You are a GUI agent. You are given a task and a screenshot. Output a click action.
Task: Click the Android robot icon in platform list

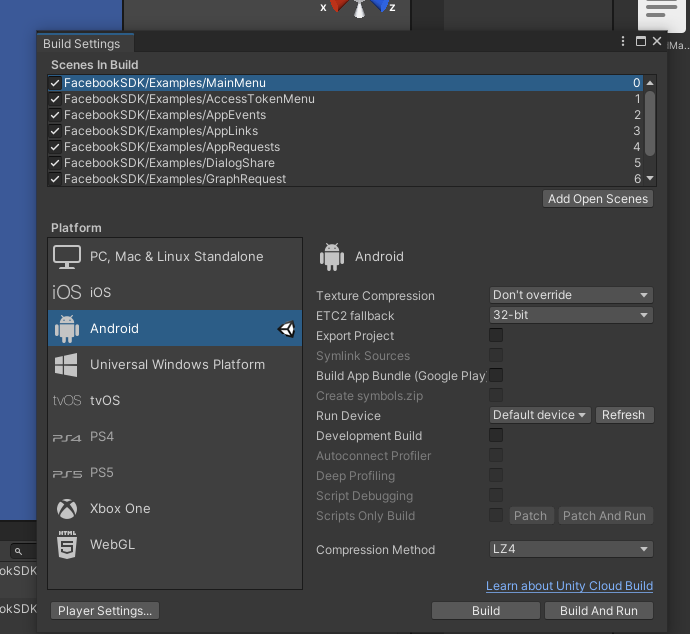[67, 329]
